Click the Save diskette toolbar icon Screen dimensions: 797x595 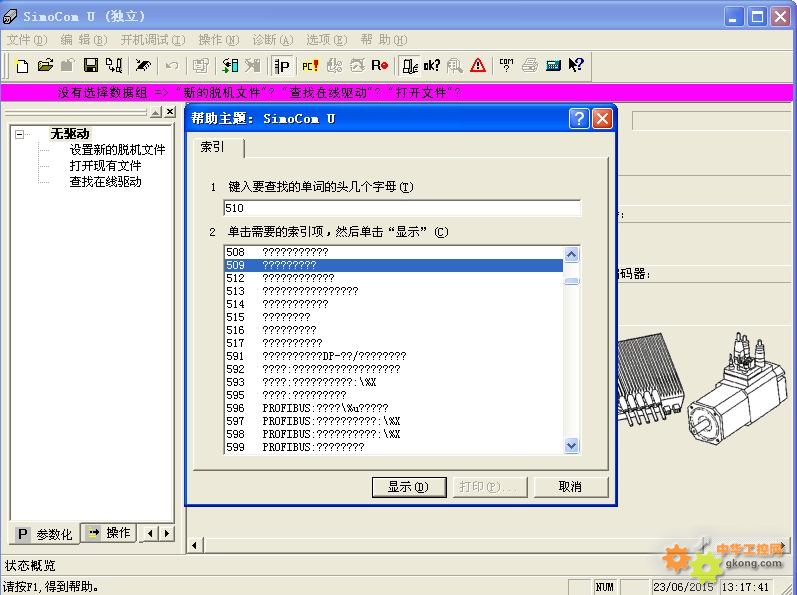coord(91,66)
